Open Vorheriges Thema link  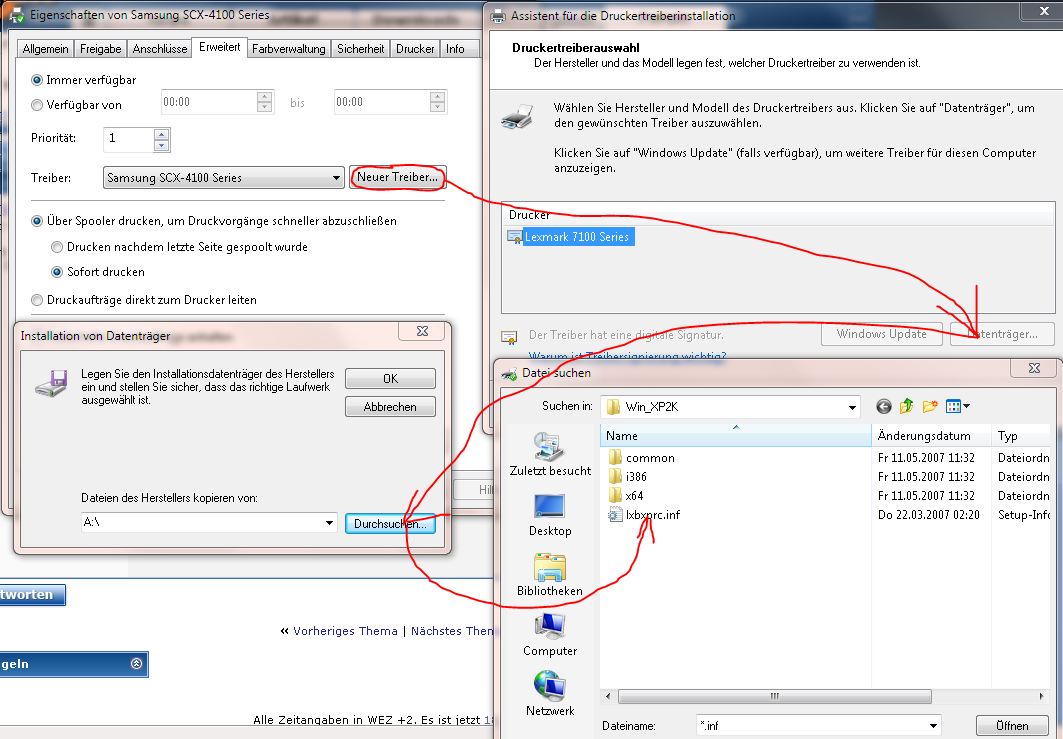coord(345,631)
